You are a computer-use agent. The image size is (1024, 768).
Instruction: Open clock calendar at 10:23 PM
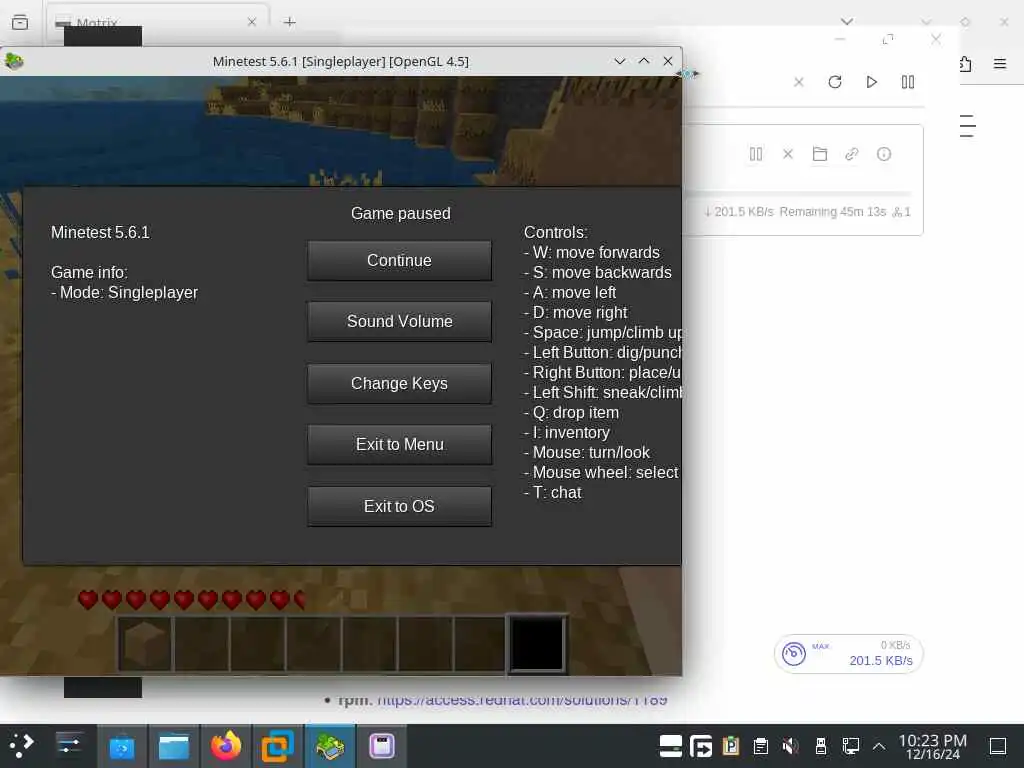click(933, 746)
